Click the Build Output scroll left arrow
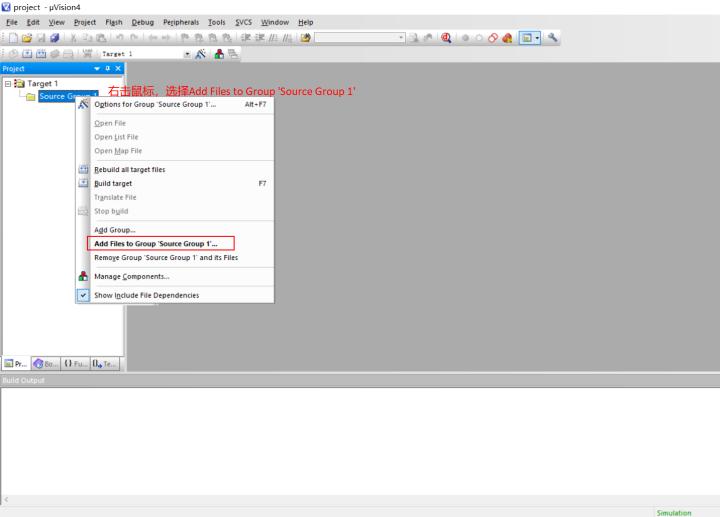 tap(6, 499)
